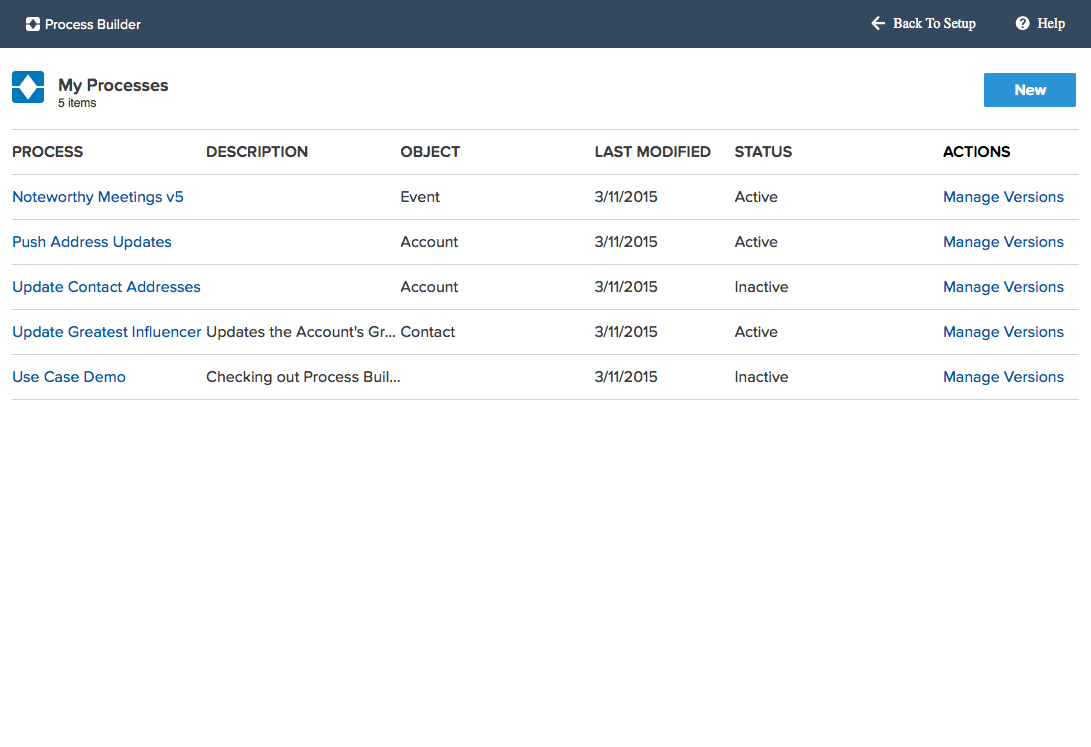Sort by the PROCESS column header

coord(47,152)
